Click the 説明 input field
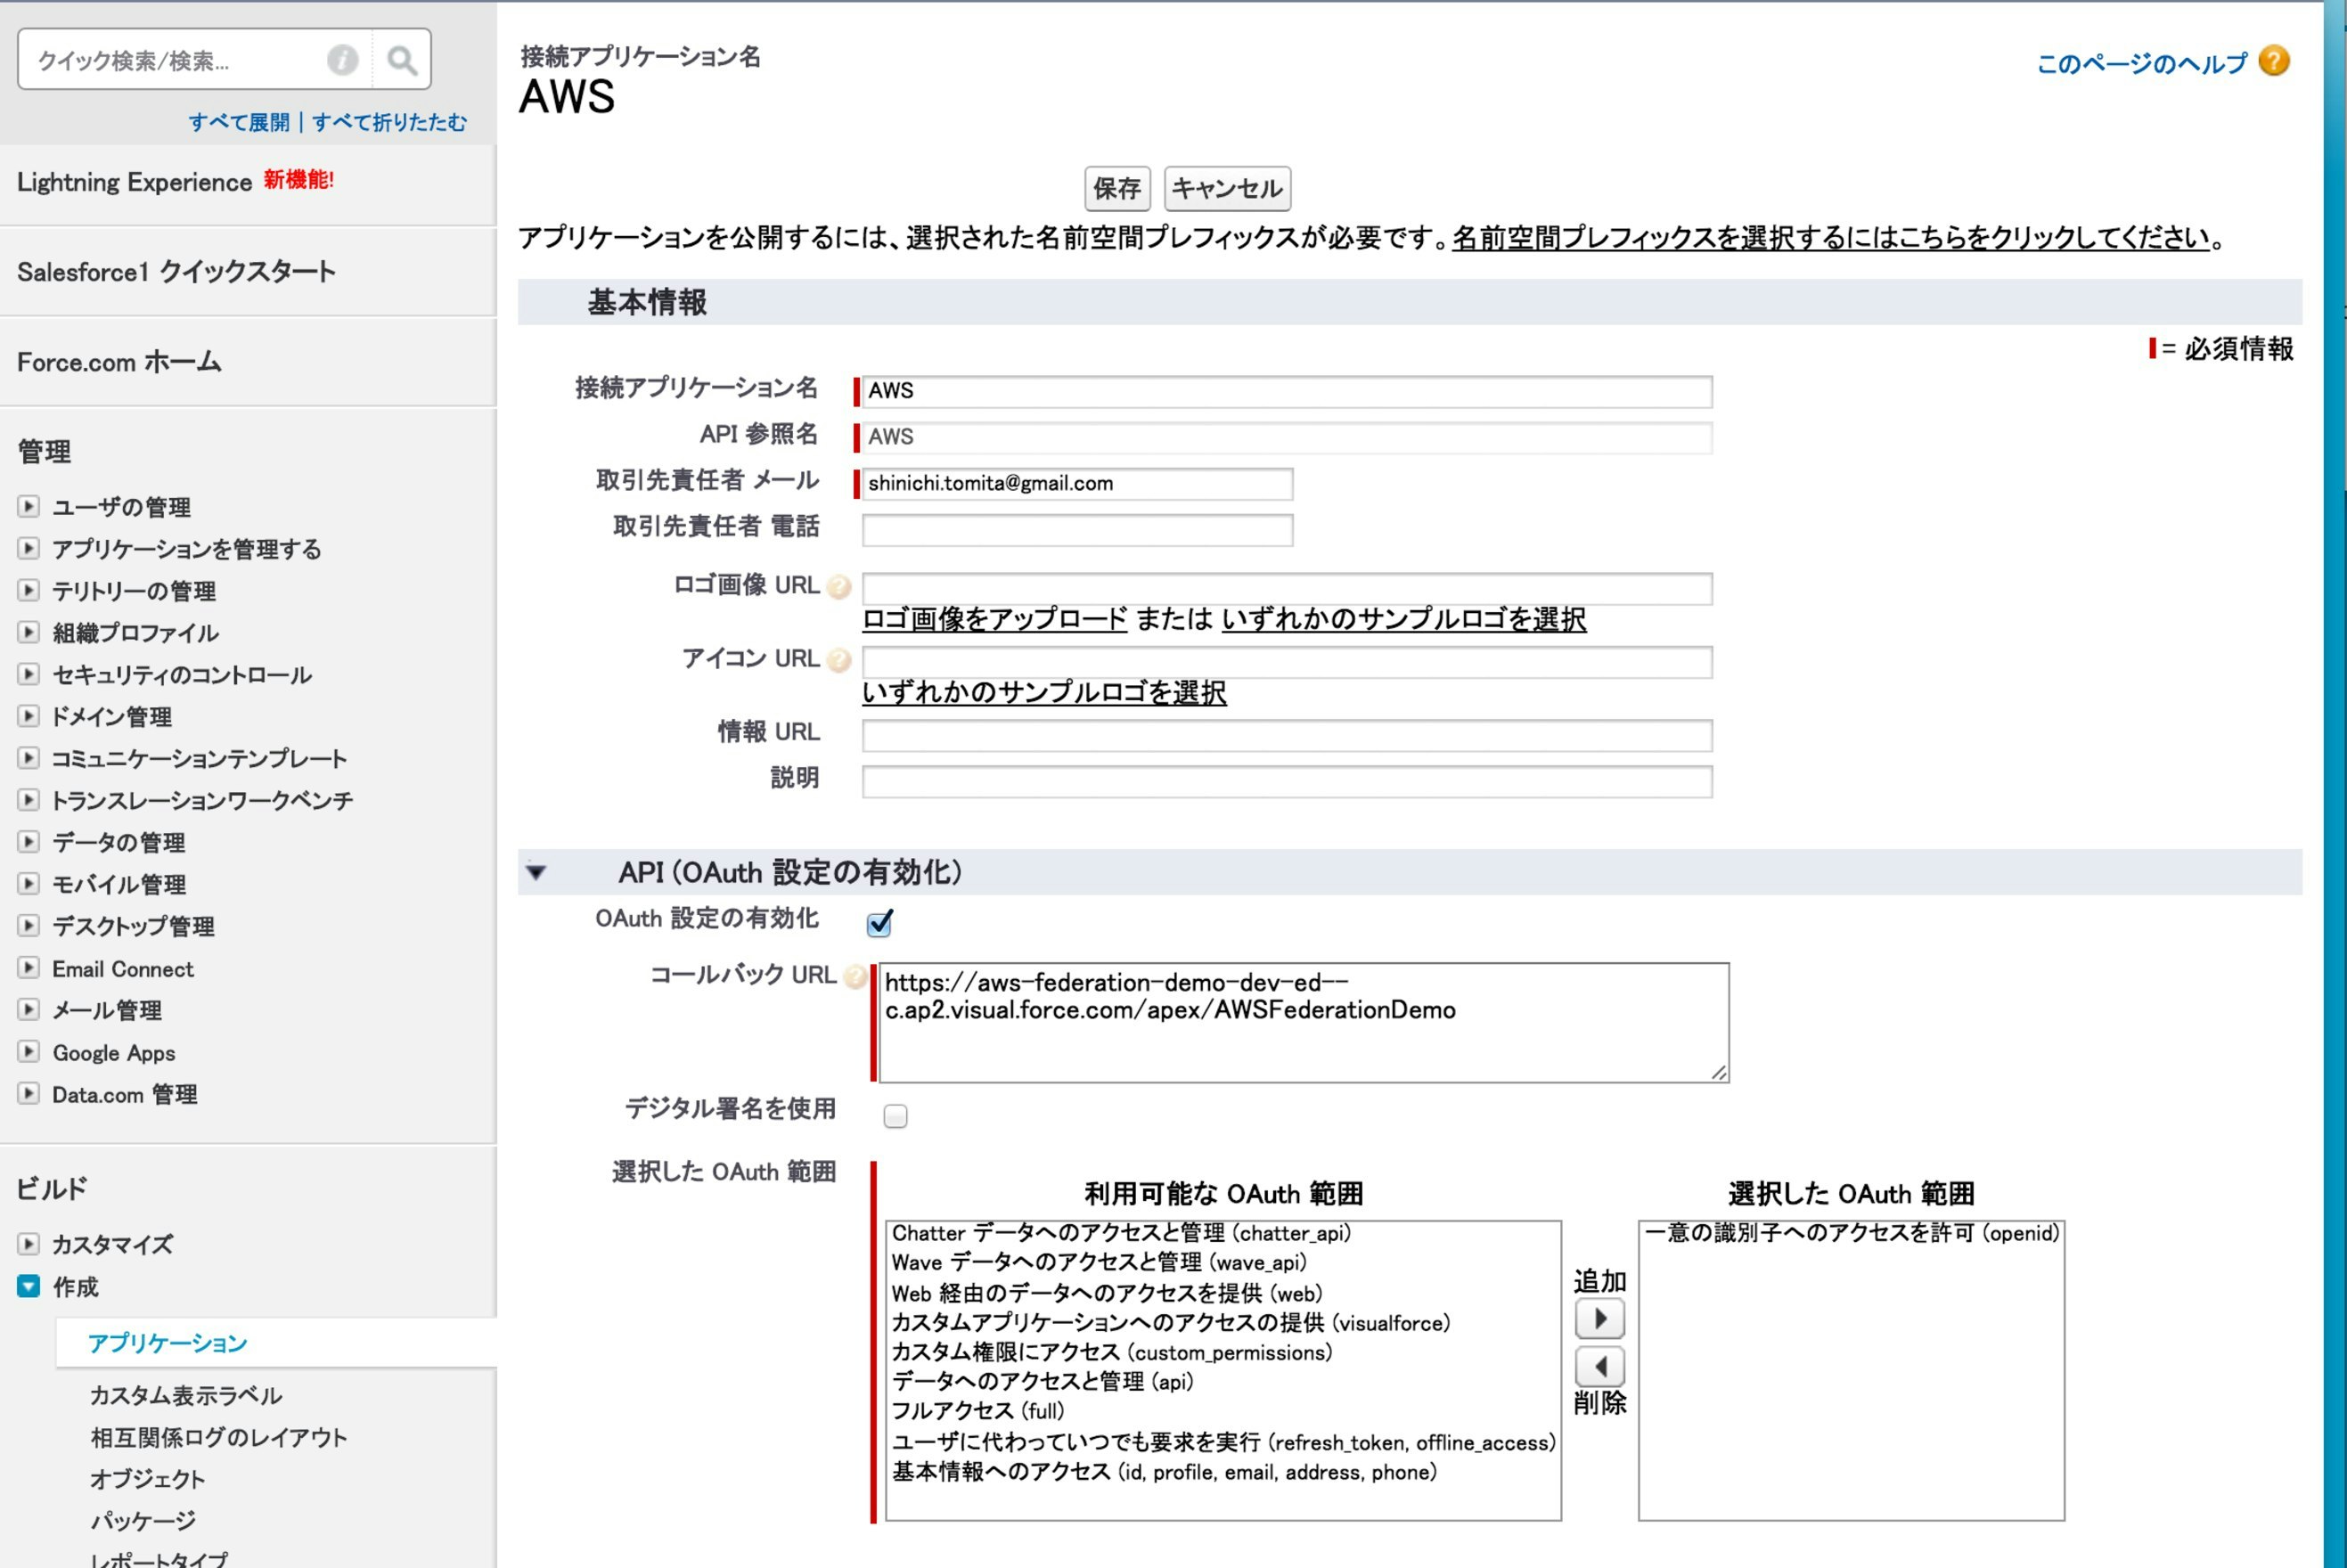 (1287, 781)
